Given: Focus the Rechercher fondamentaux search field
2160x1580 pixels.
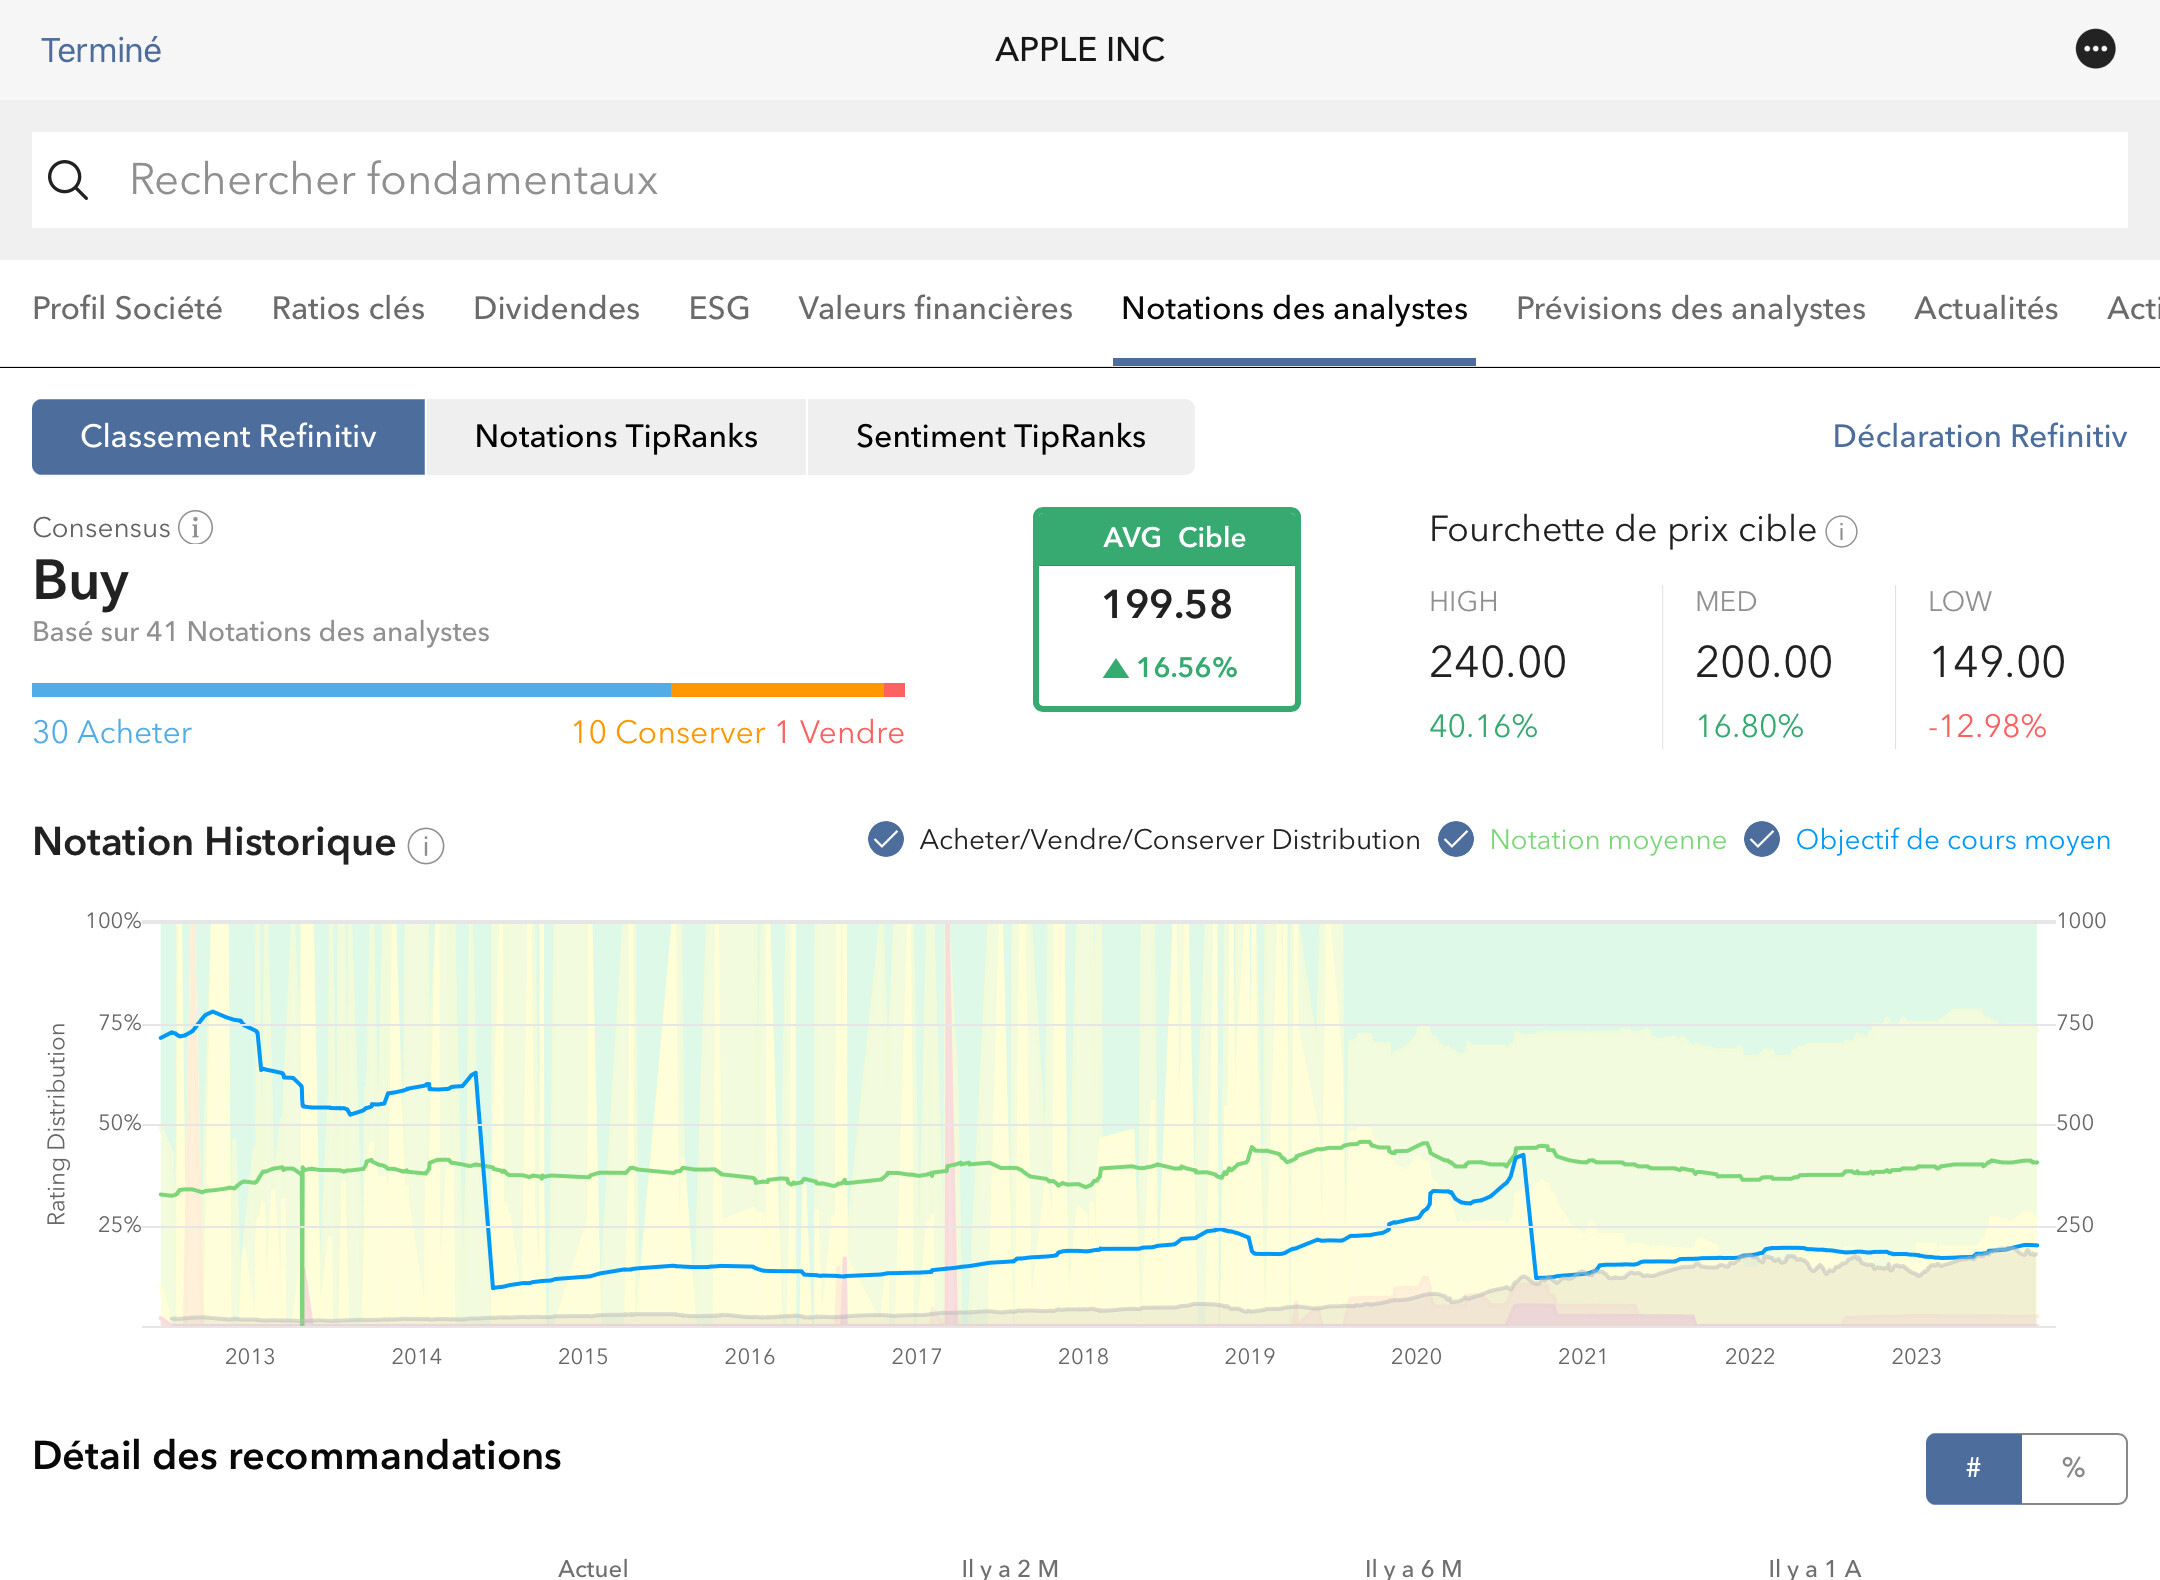Looking at the screenshot, I should click(x=1080, y=180).
